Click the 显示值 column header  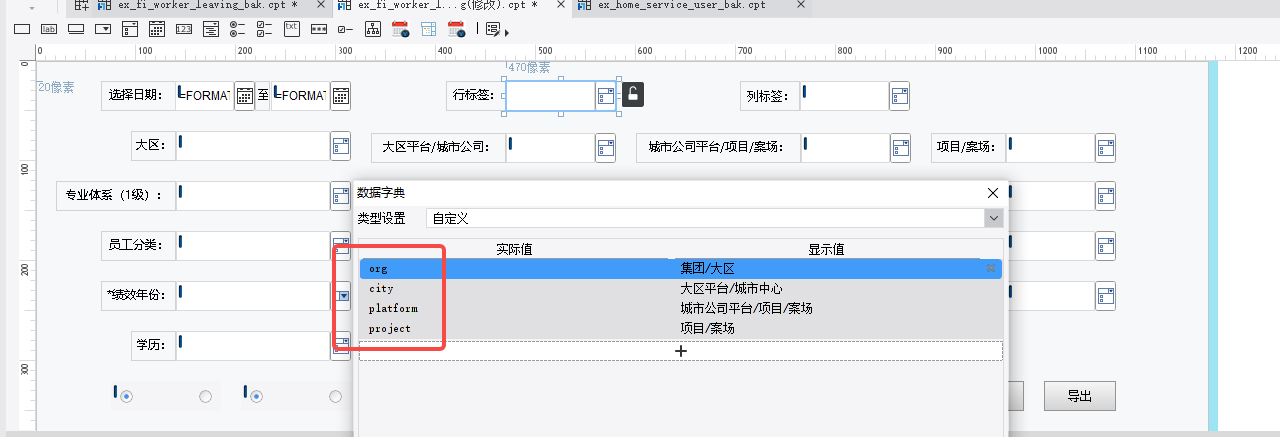point(826,249)
